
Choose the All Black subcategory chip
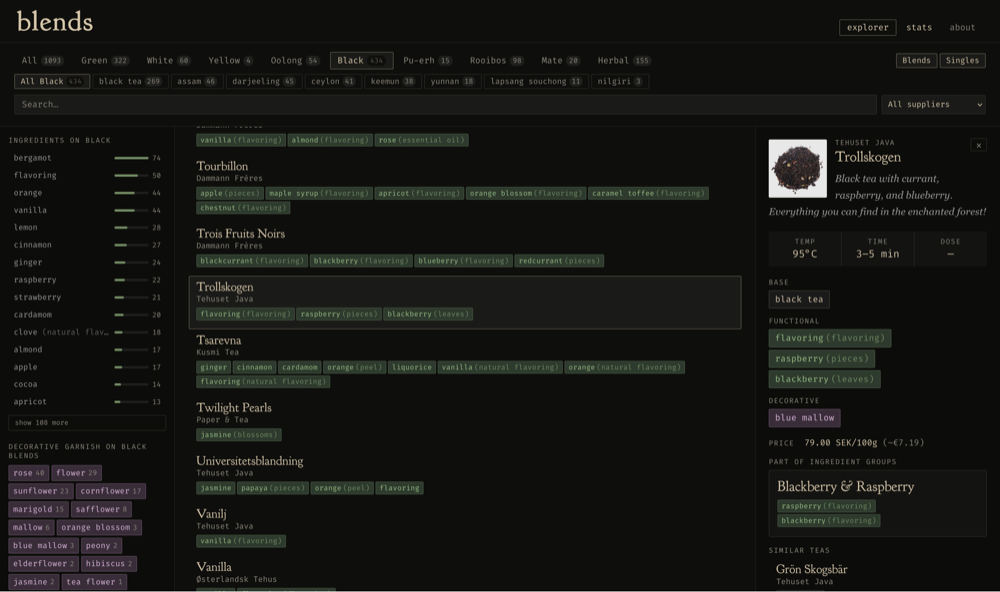coord(52,82)
